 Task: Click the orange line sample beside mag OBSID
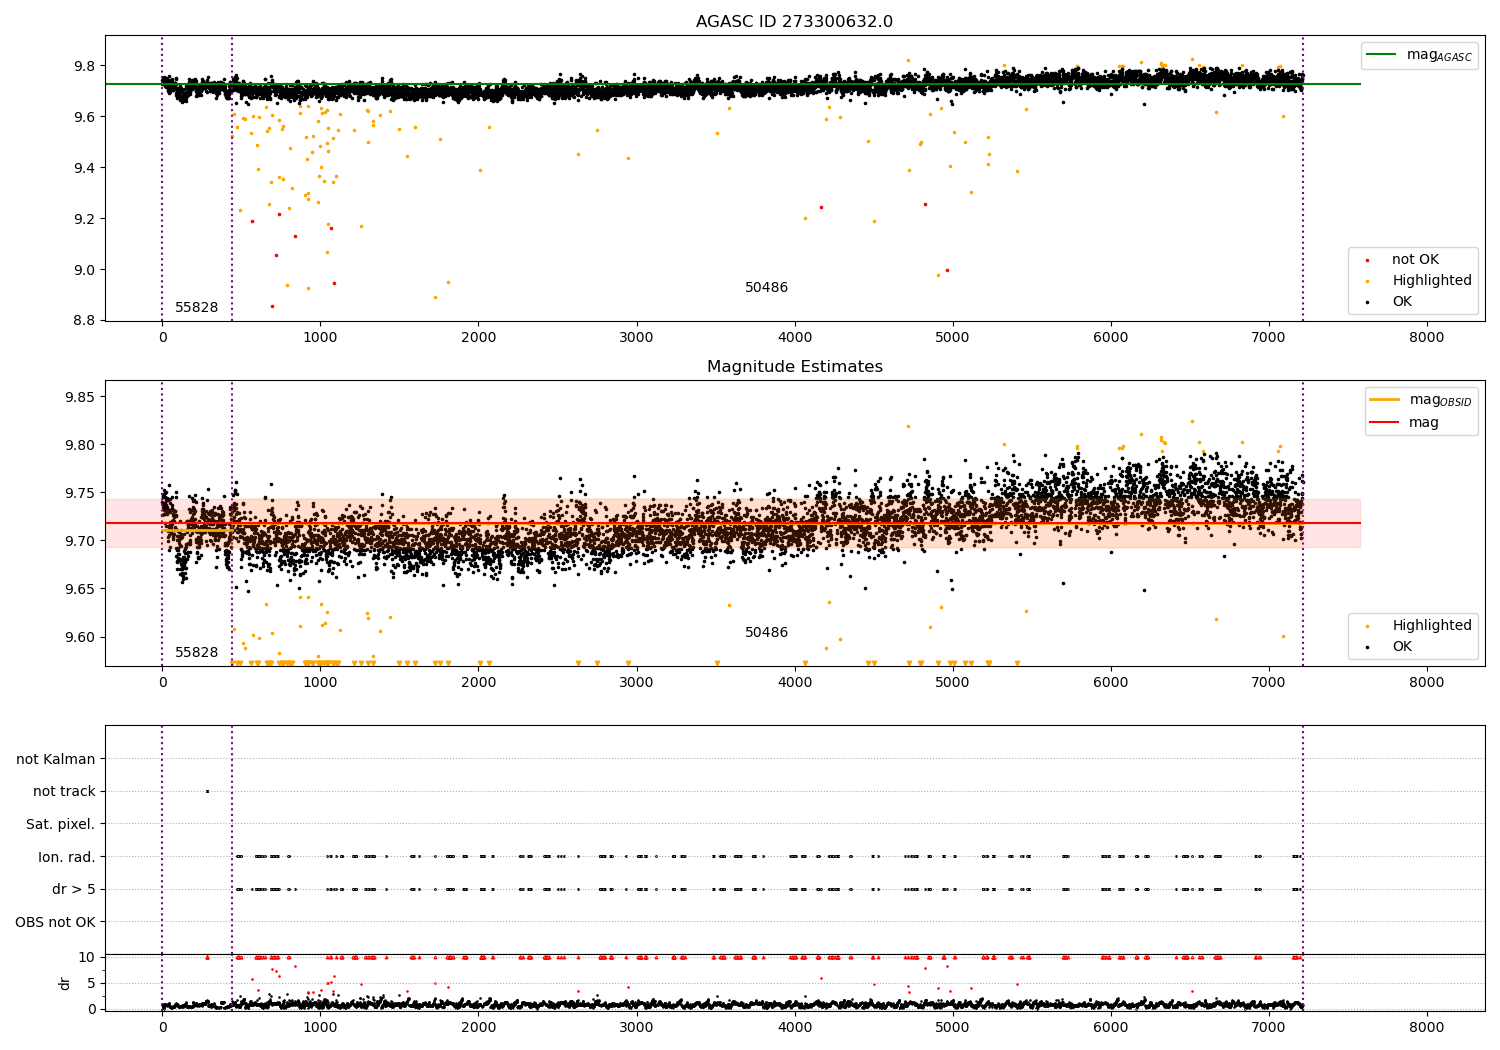(1385, 400)
